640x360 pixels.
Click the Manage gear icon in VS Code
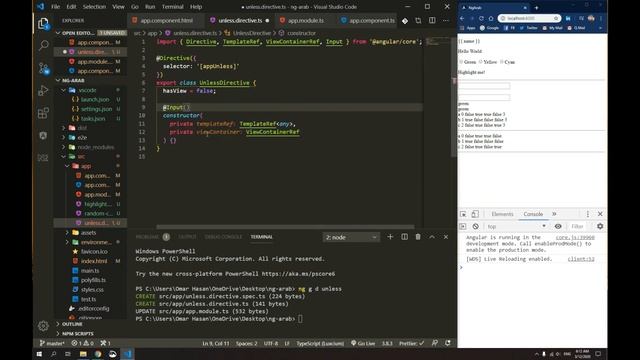tap(43, 326)
